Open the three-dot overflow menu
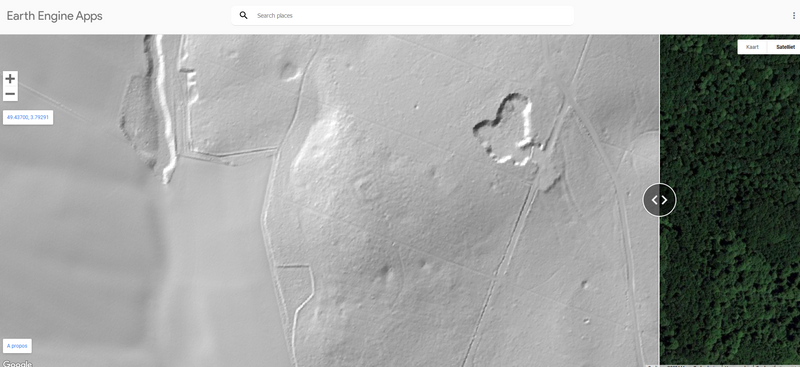This screenshot has height=367, width=800. pos(794,16)
